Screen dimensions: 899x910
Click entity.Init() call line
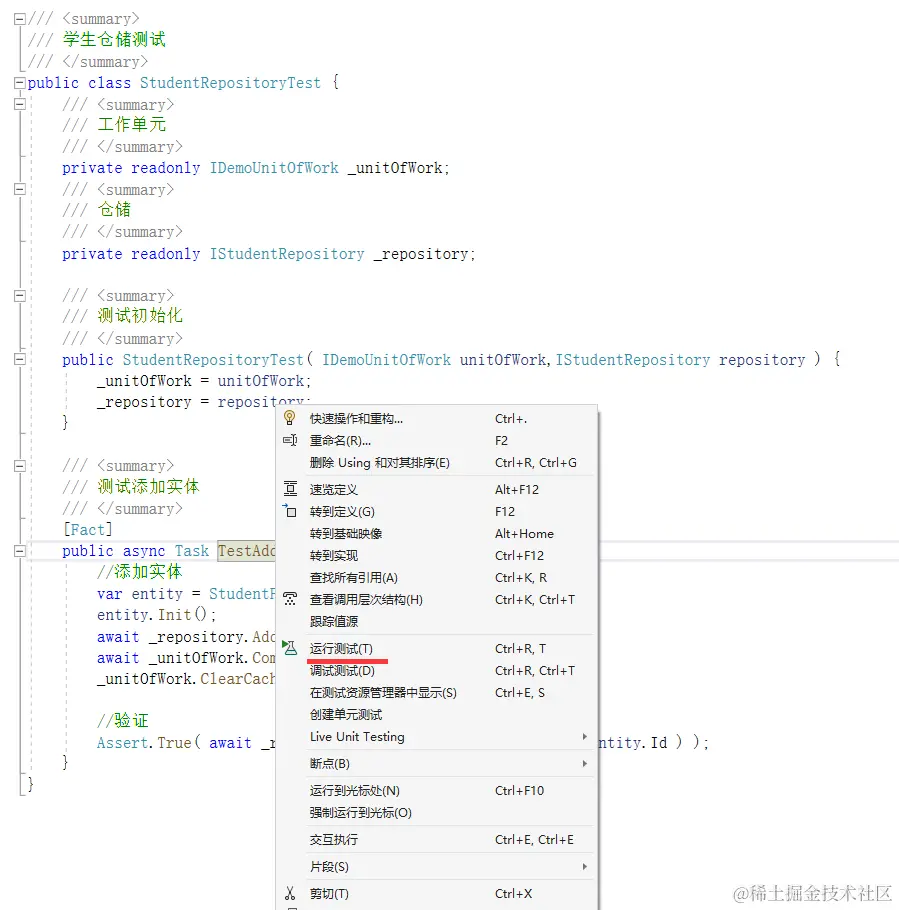[156, 615]
